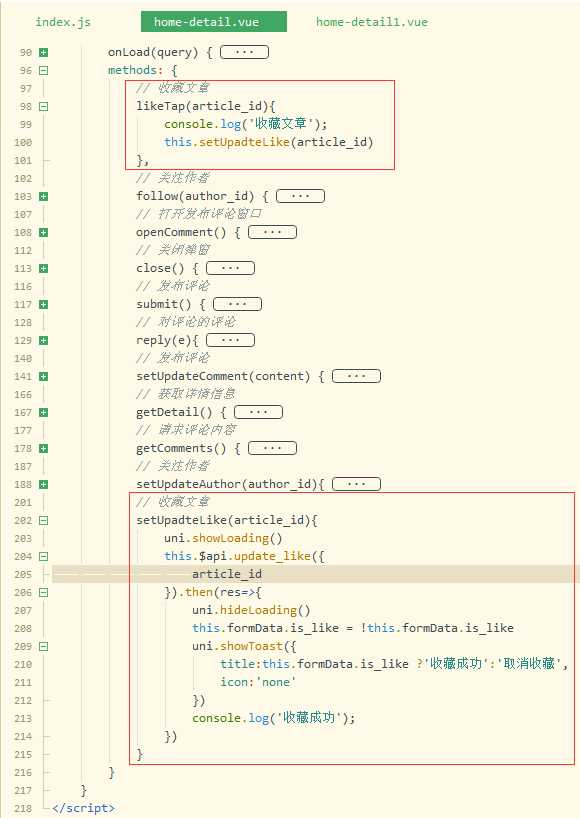Expand the setUpdateComment fold at line 141
This screenshot has height=818, width=580.
click(44, 376)
